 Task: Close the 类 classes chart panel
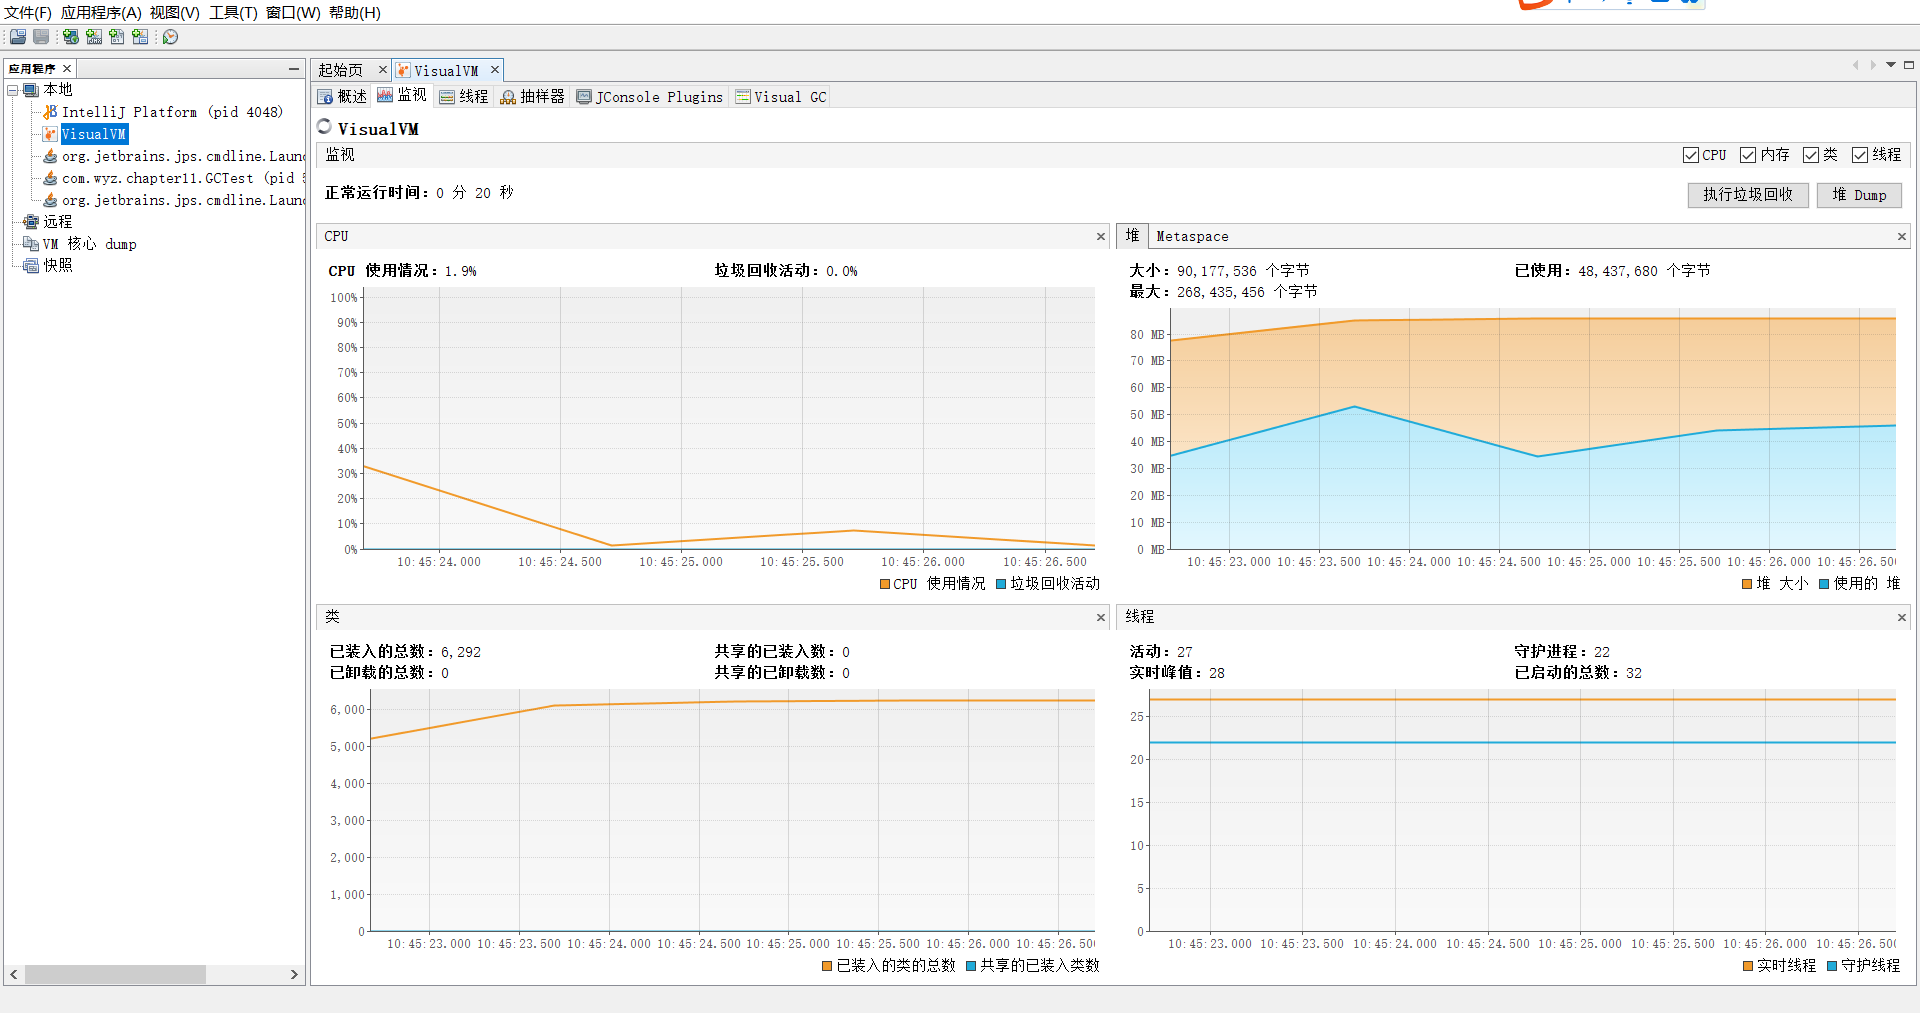click(x=1101, y=618)
